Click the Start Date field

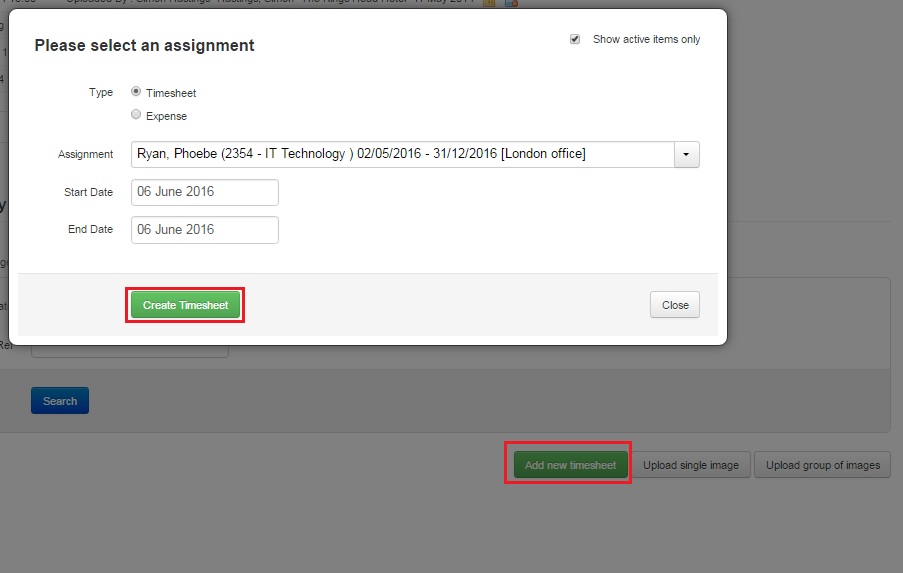coord(204,192)
